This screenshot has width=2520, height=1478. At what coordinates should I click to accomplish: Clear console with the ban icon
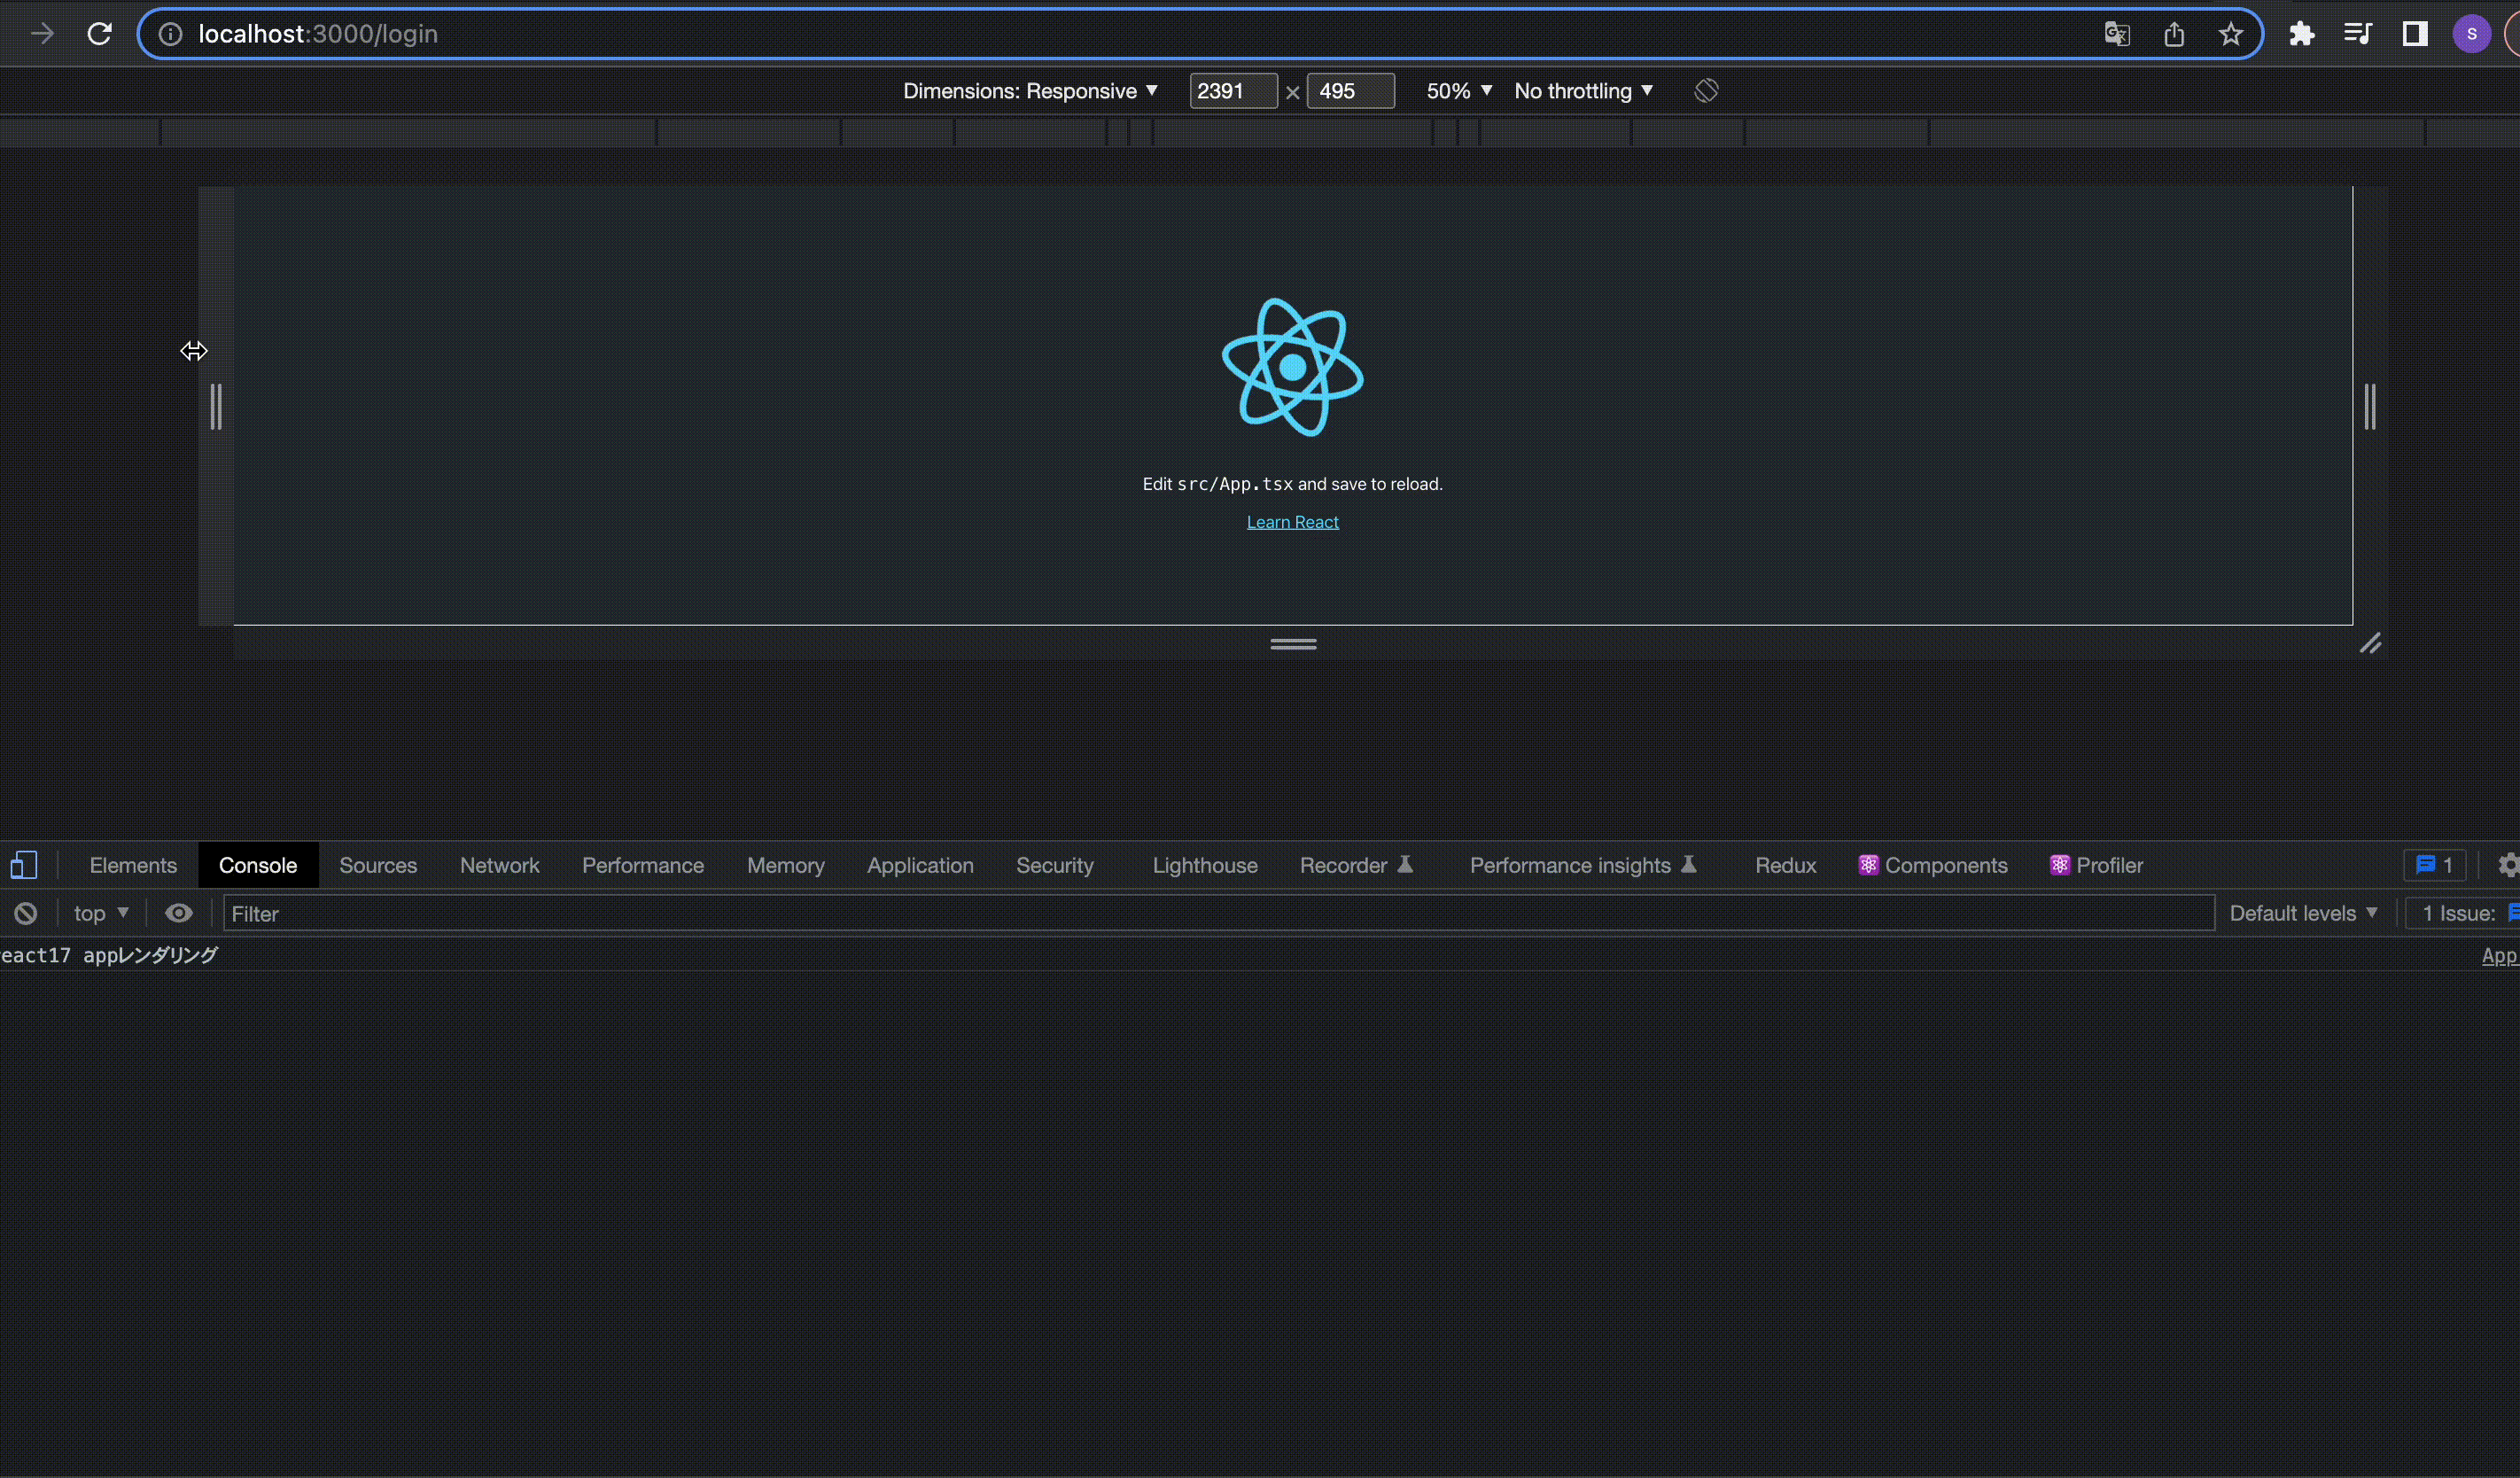tap(26, 913)
